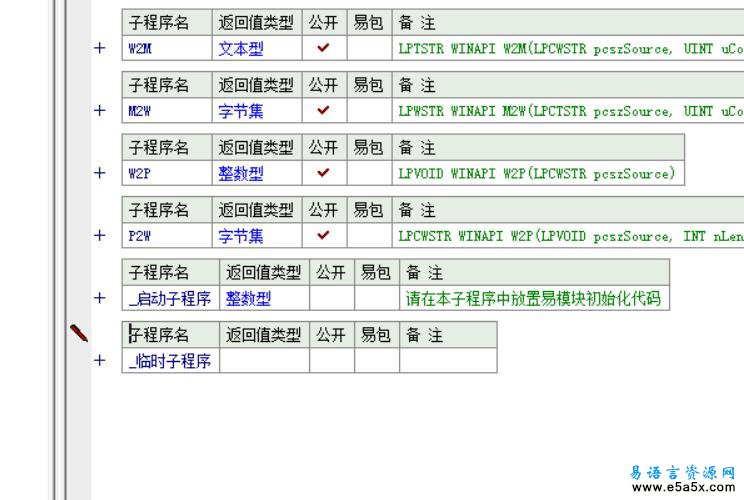Click the W2P remark starting LPVOID WINAPI
744x500 pixels.
pos(537,174)
